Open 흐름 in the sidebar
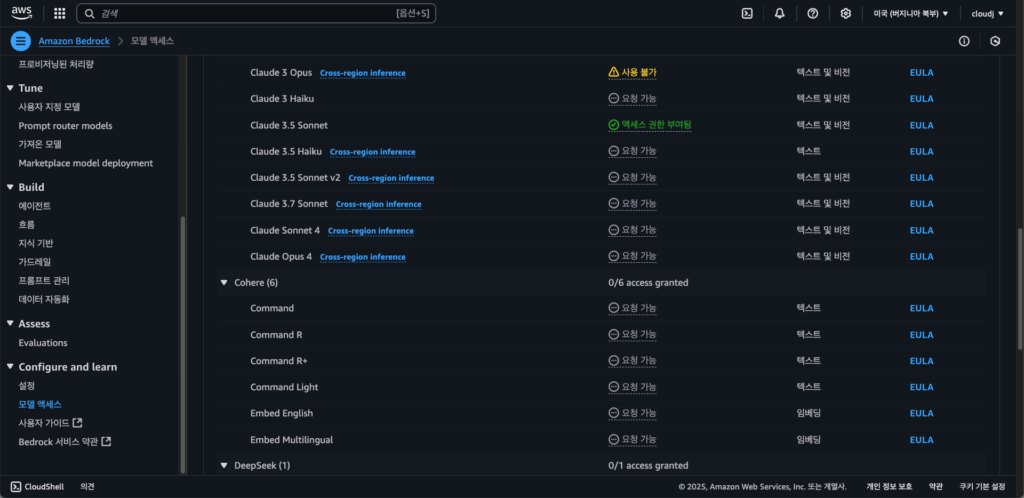The width and height of the screenshot is (1024, 498). click(27, 225)
